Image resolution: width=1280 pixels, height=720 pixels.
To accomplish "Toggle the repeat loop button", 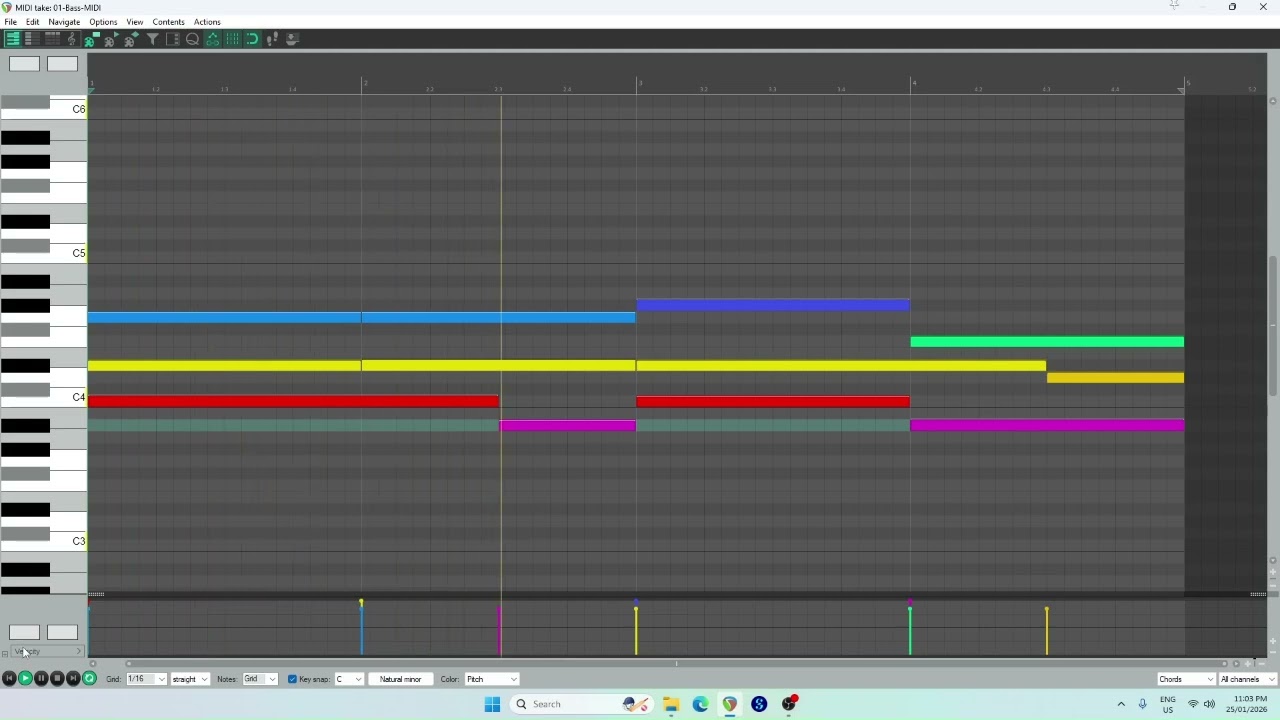I will point(89,679).
